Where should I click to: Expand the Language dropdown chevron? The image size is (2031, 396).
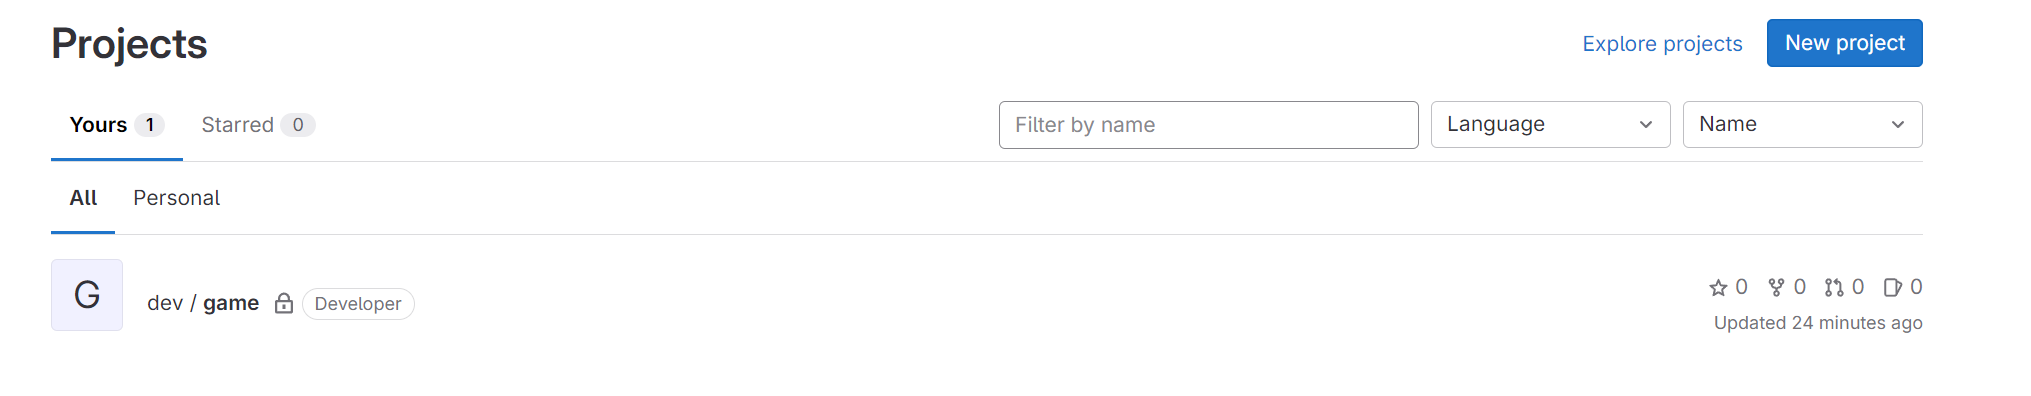pyautogui.click(x=1646, y=125)
